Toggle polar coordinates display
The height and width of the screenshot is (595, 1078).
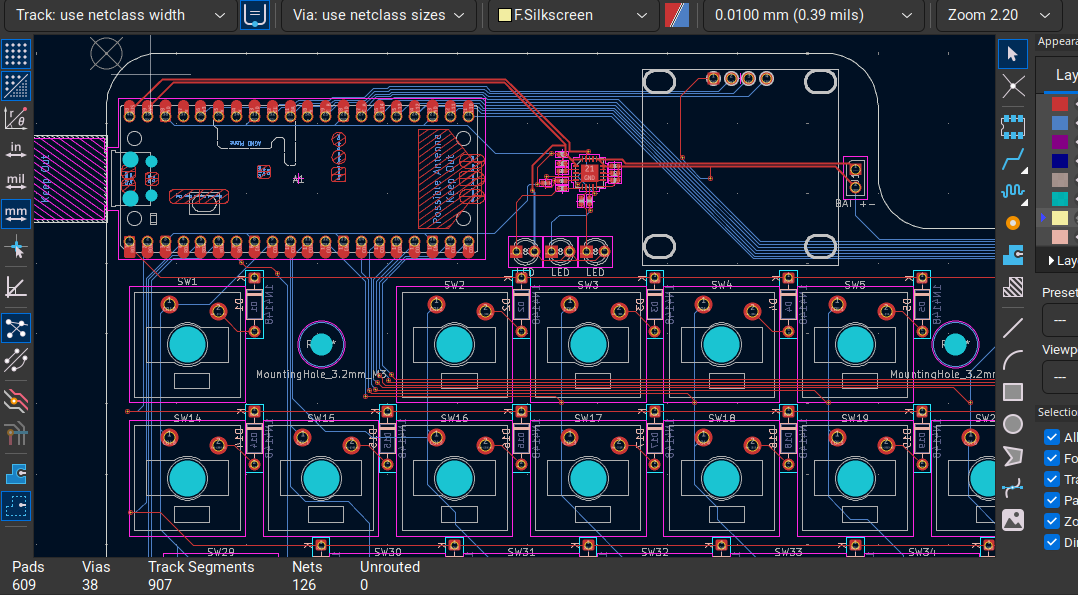pos(16,118)
